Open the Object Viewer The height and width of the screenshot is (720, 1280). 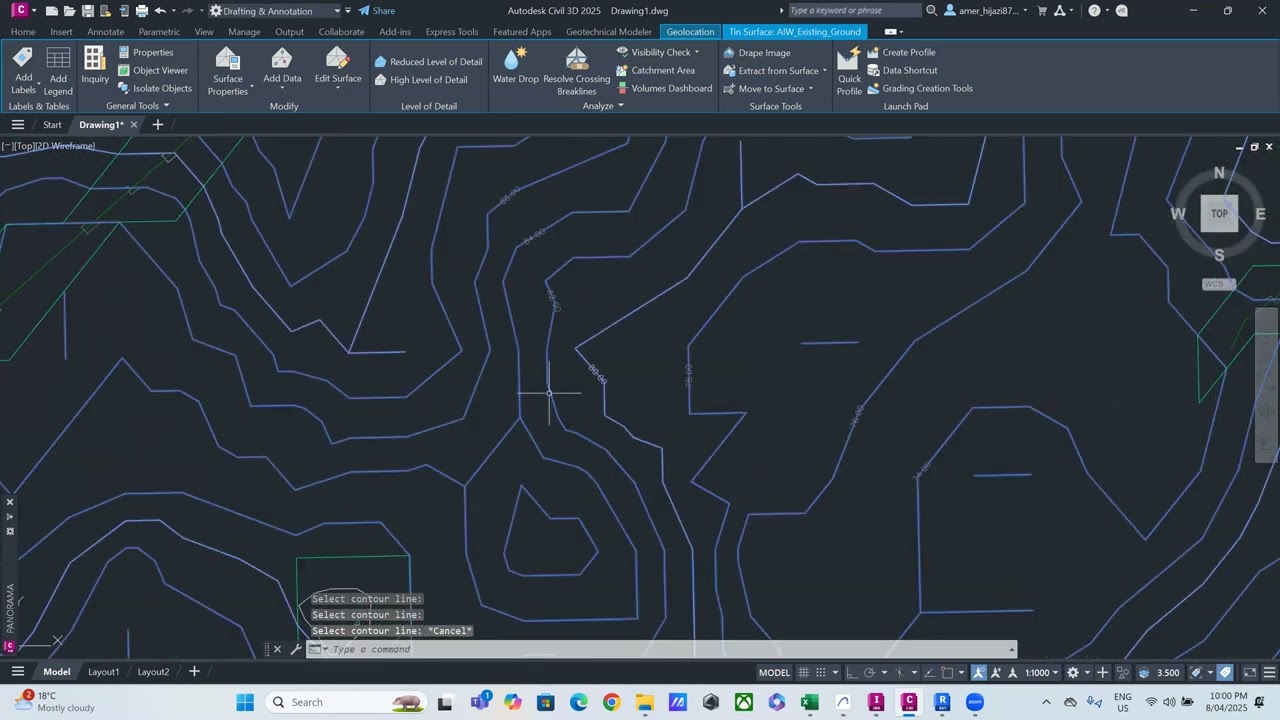pos(153,70)
